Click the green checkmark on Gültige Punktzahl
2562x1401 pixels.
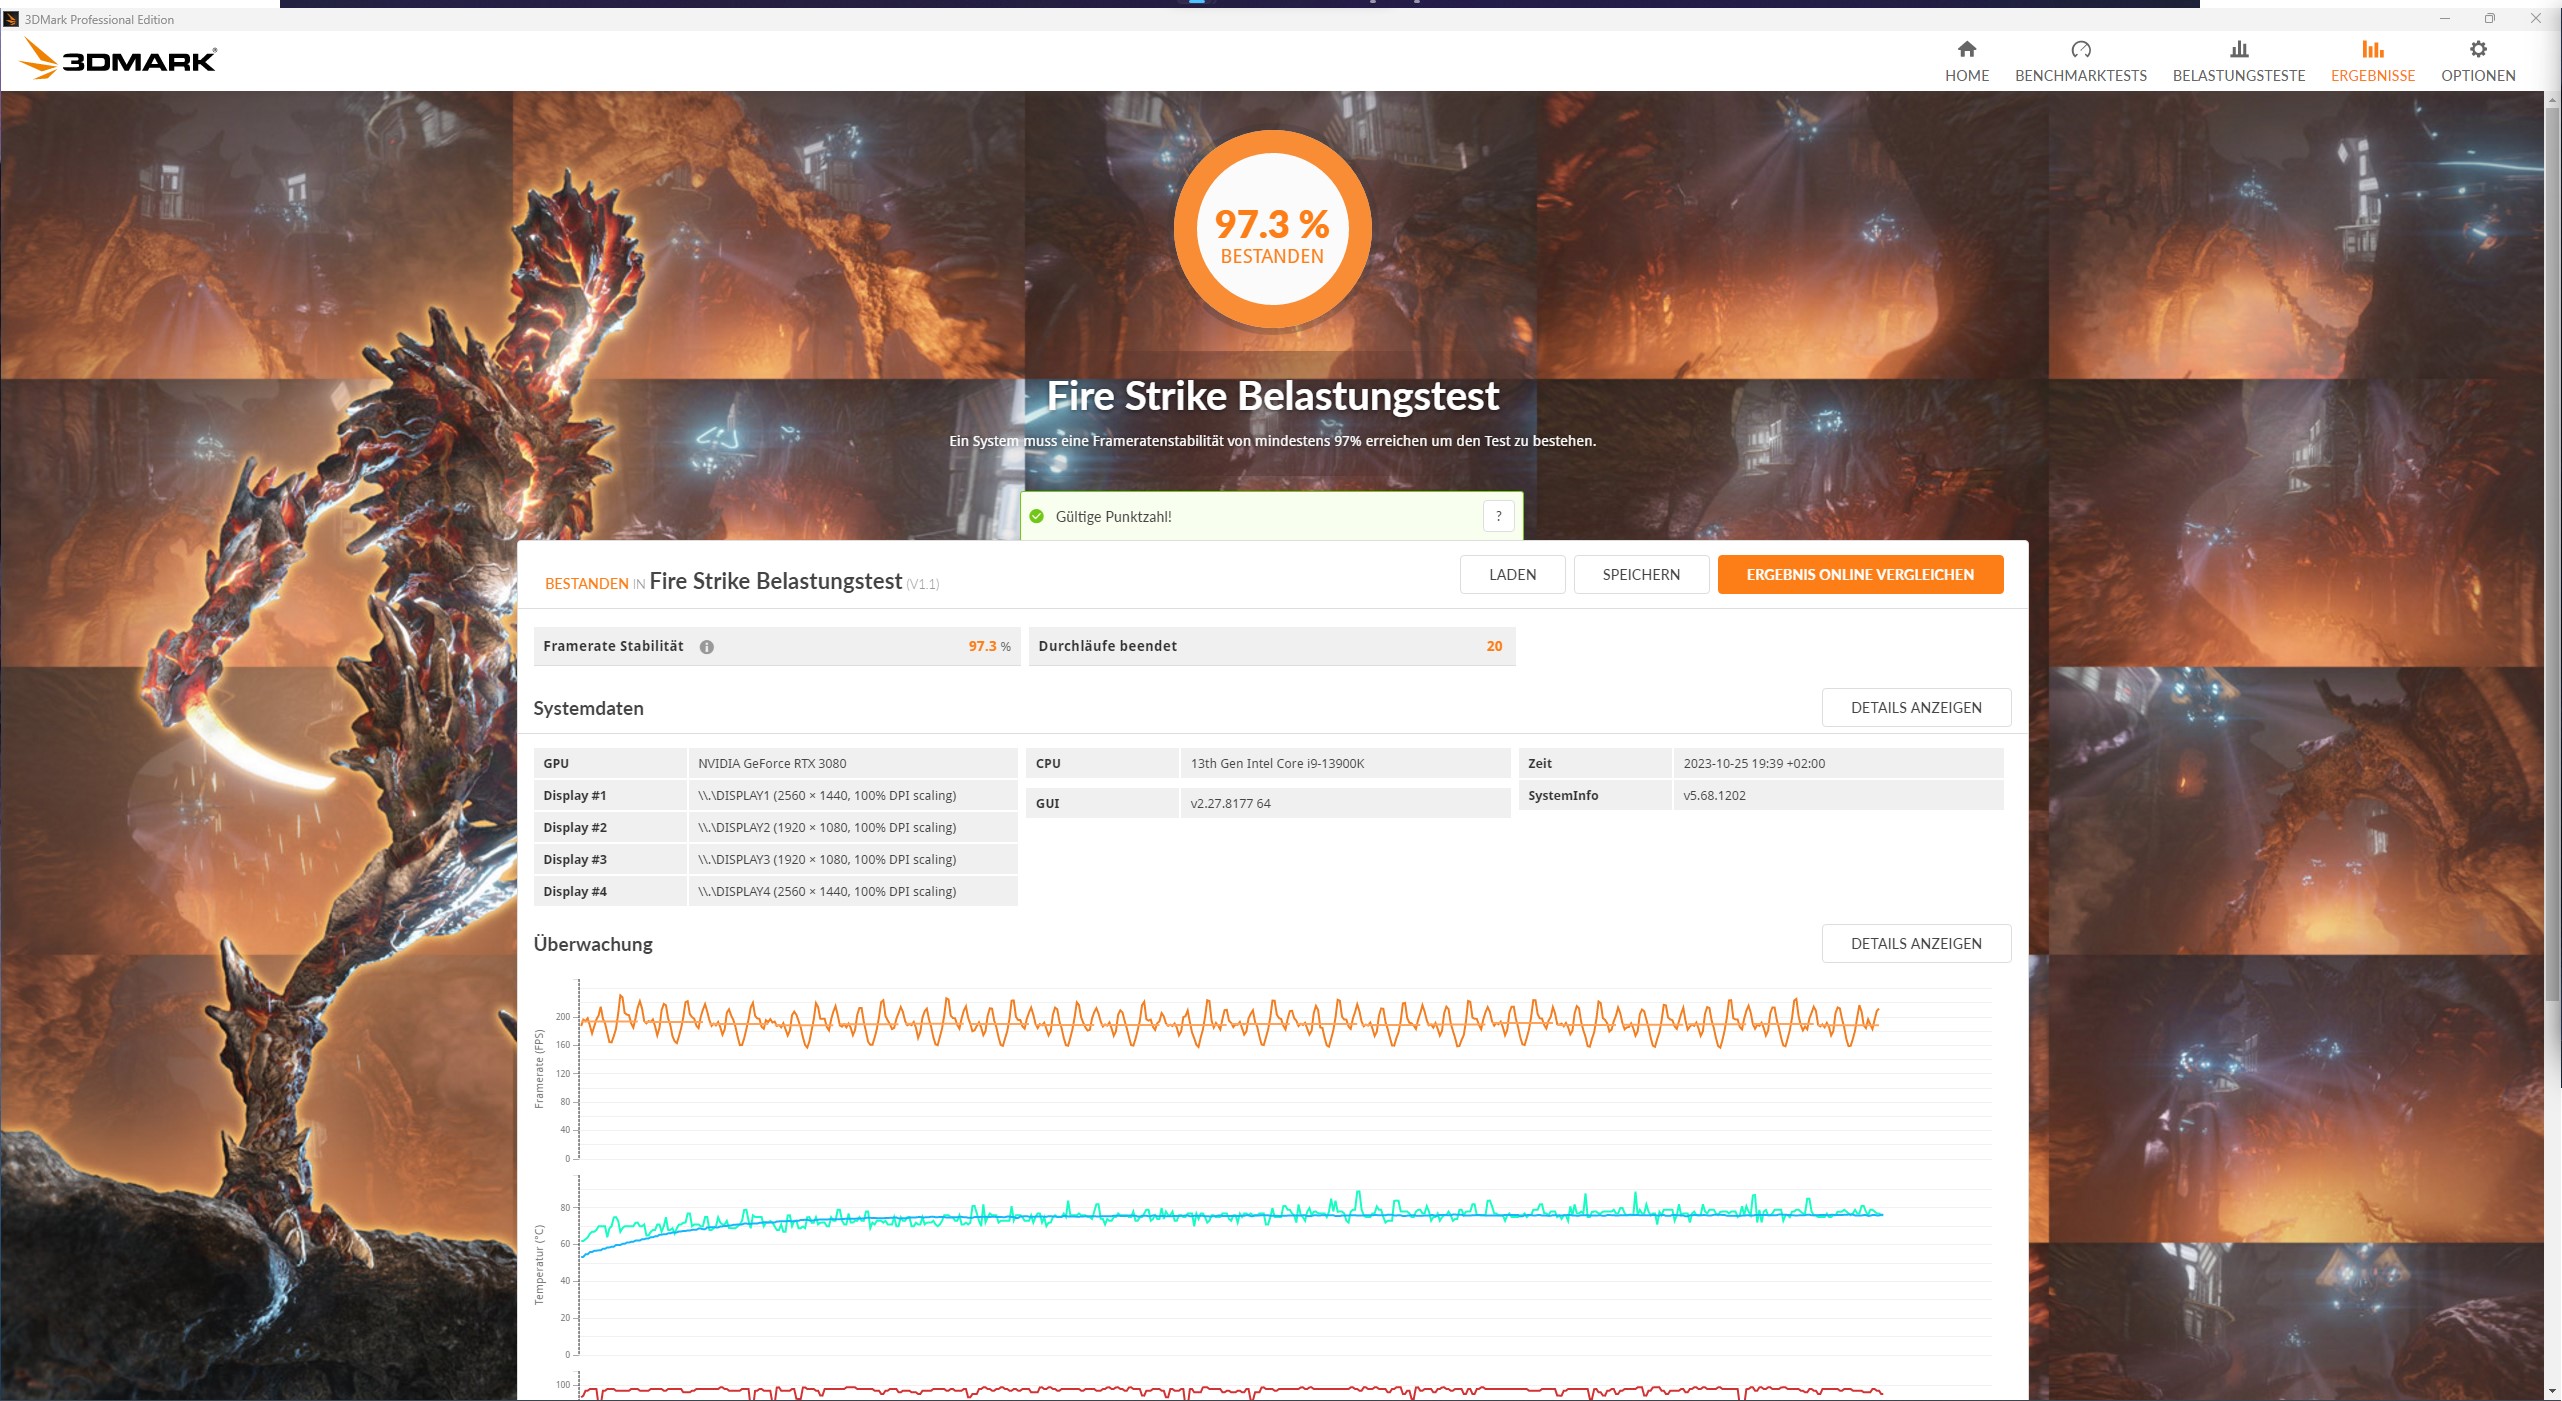pos(1037,516)
